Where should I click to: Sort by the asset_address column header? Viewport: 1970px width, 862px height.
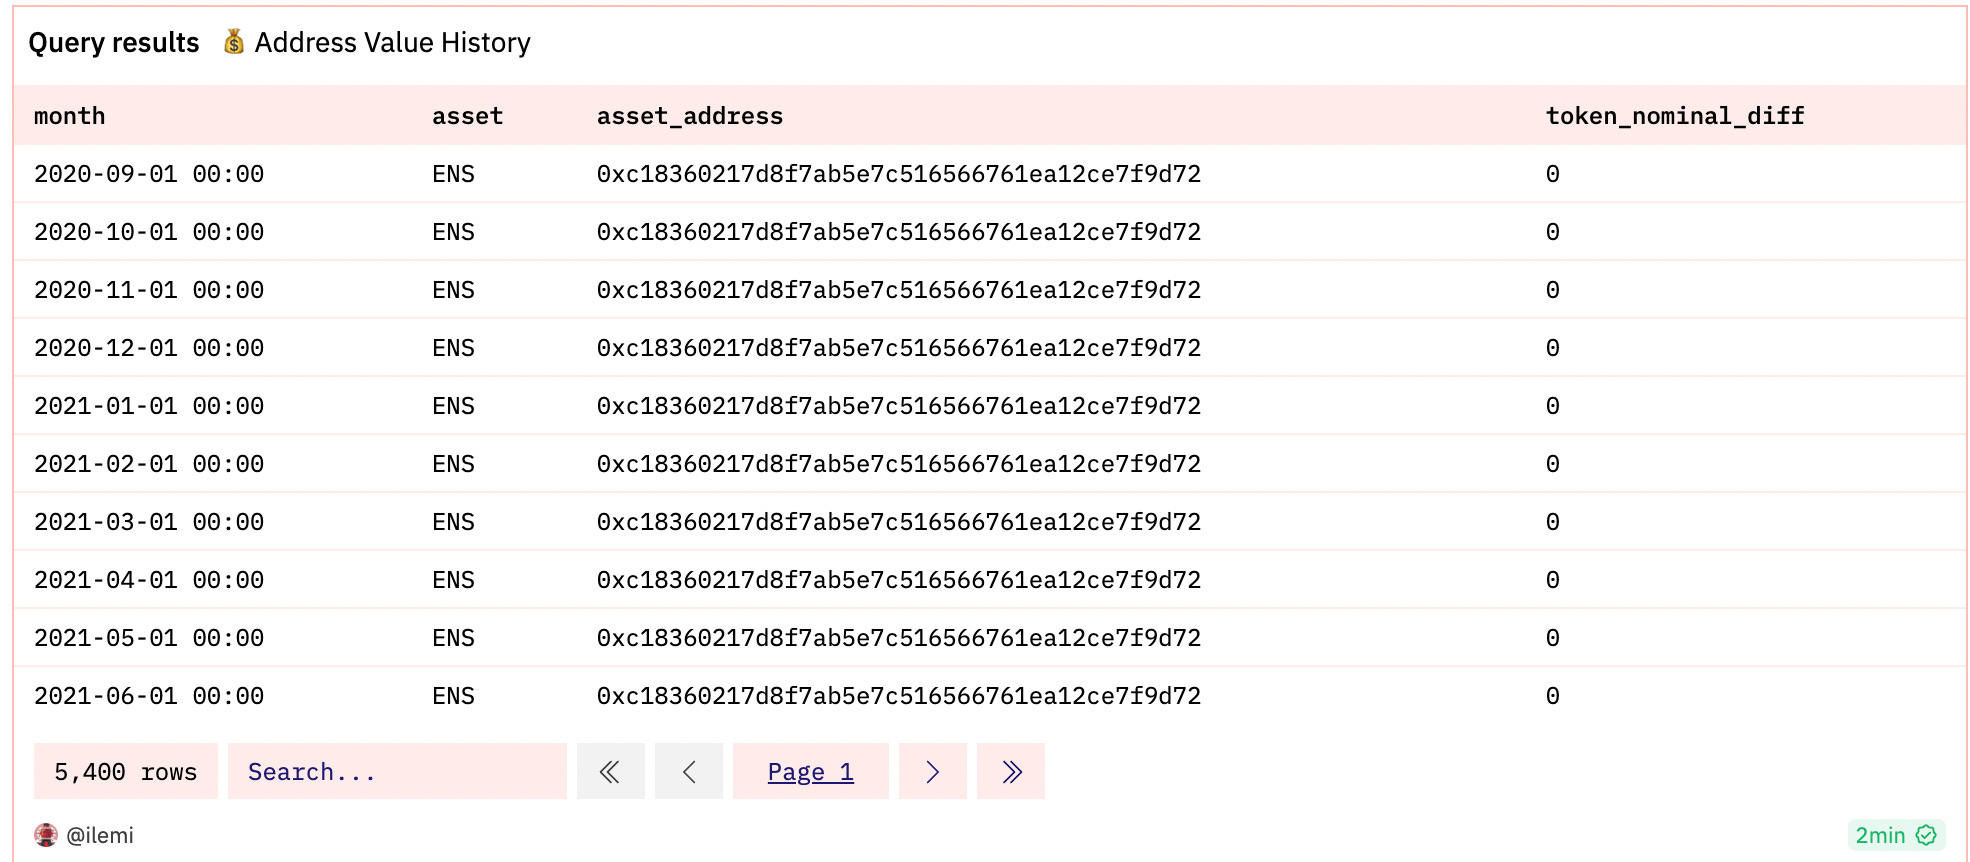(690, 115)
